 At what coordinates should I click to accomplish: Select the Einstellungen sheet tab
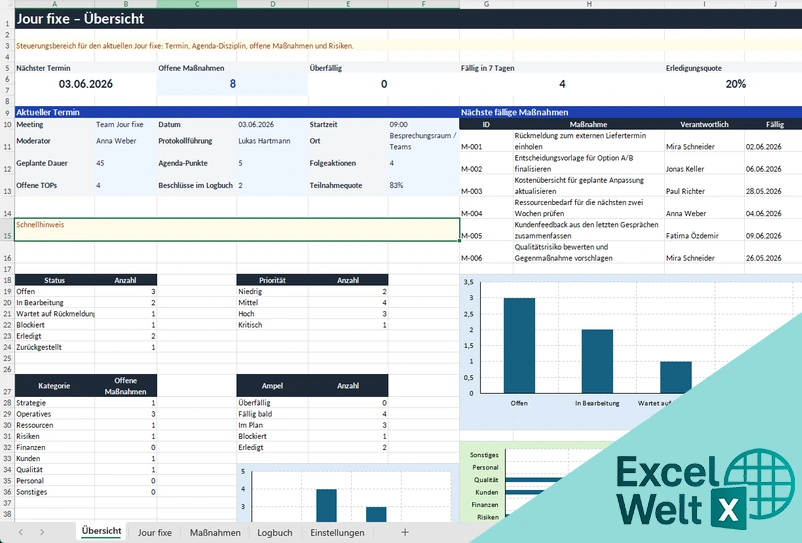(337, 532)
